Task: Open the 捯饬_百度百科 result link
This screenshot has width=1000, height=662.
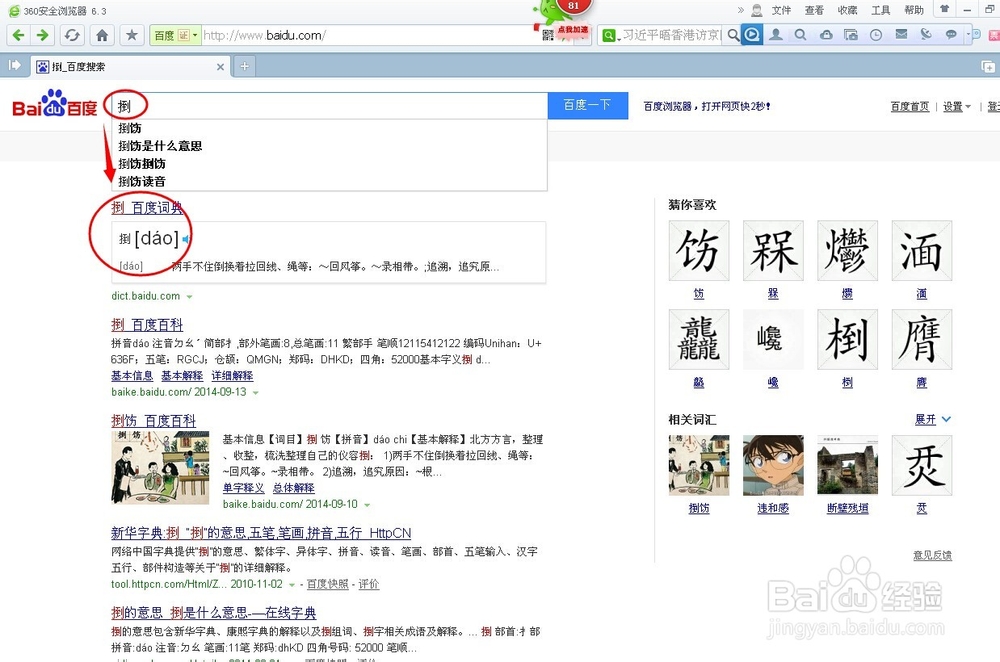Action: pos(153,421)
